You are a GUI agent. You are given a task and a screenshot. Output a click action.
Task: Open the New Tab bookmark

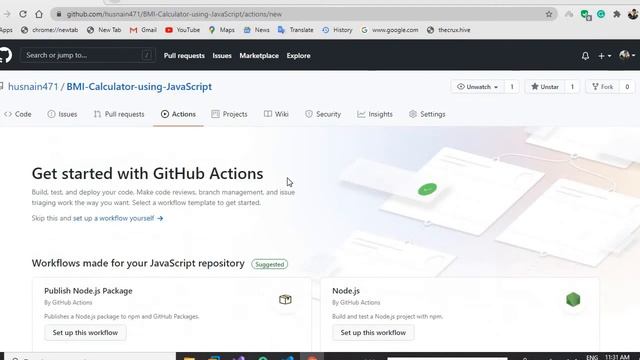click(104, 30)
